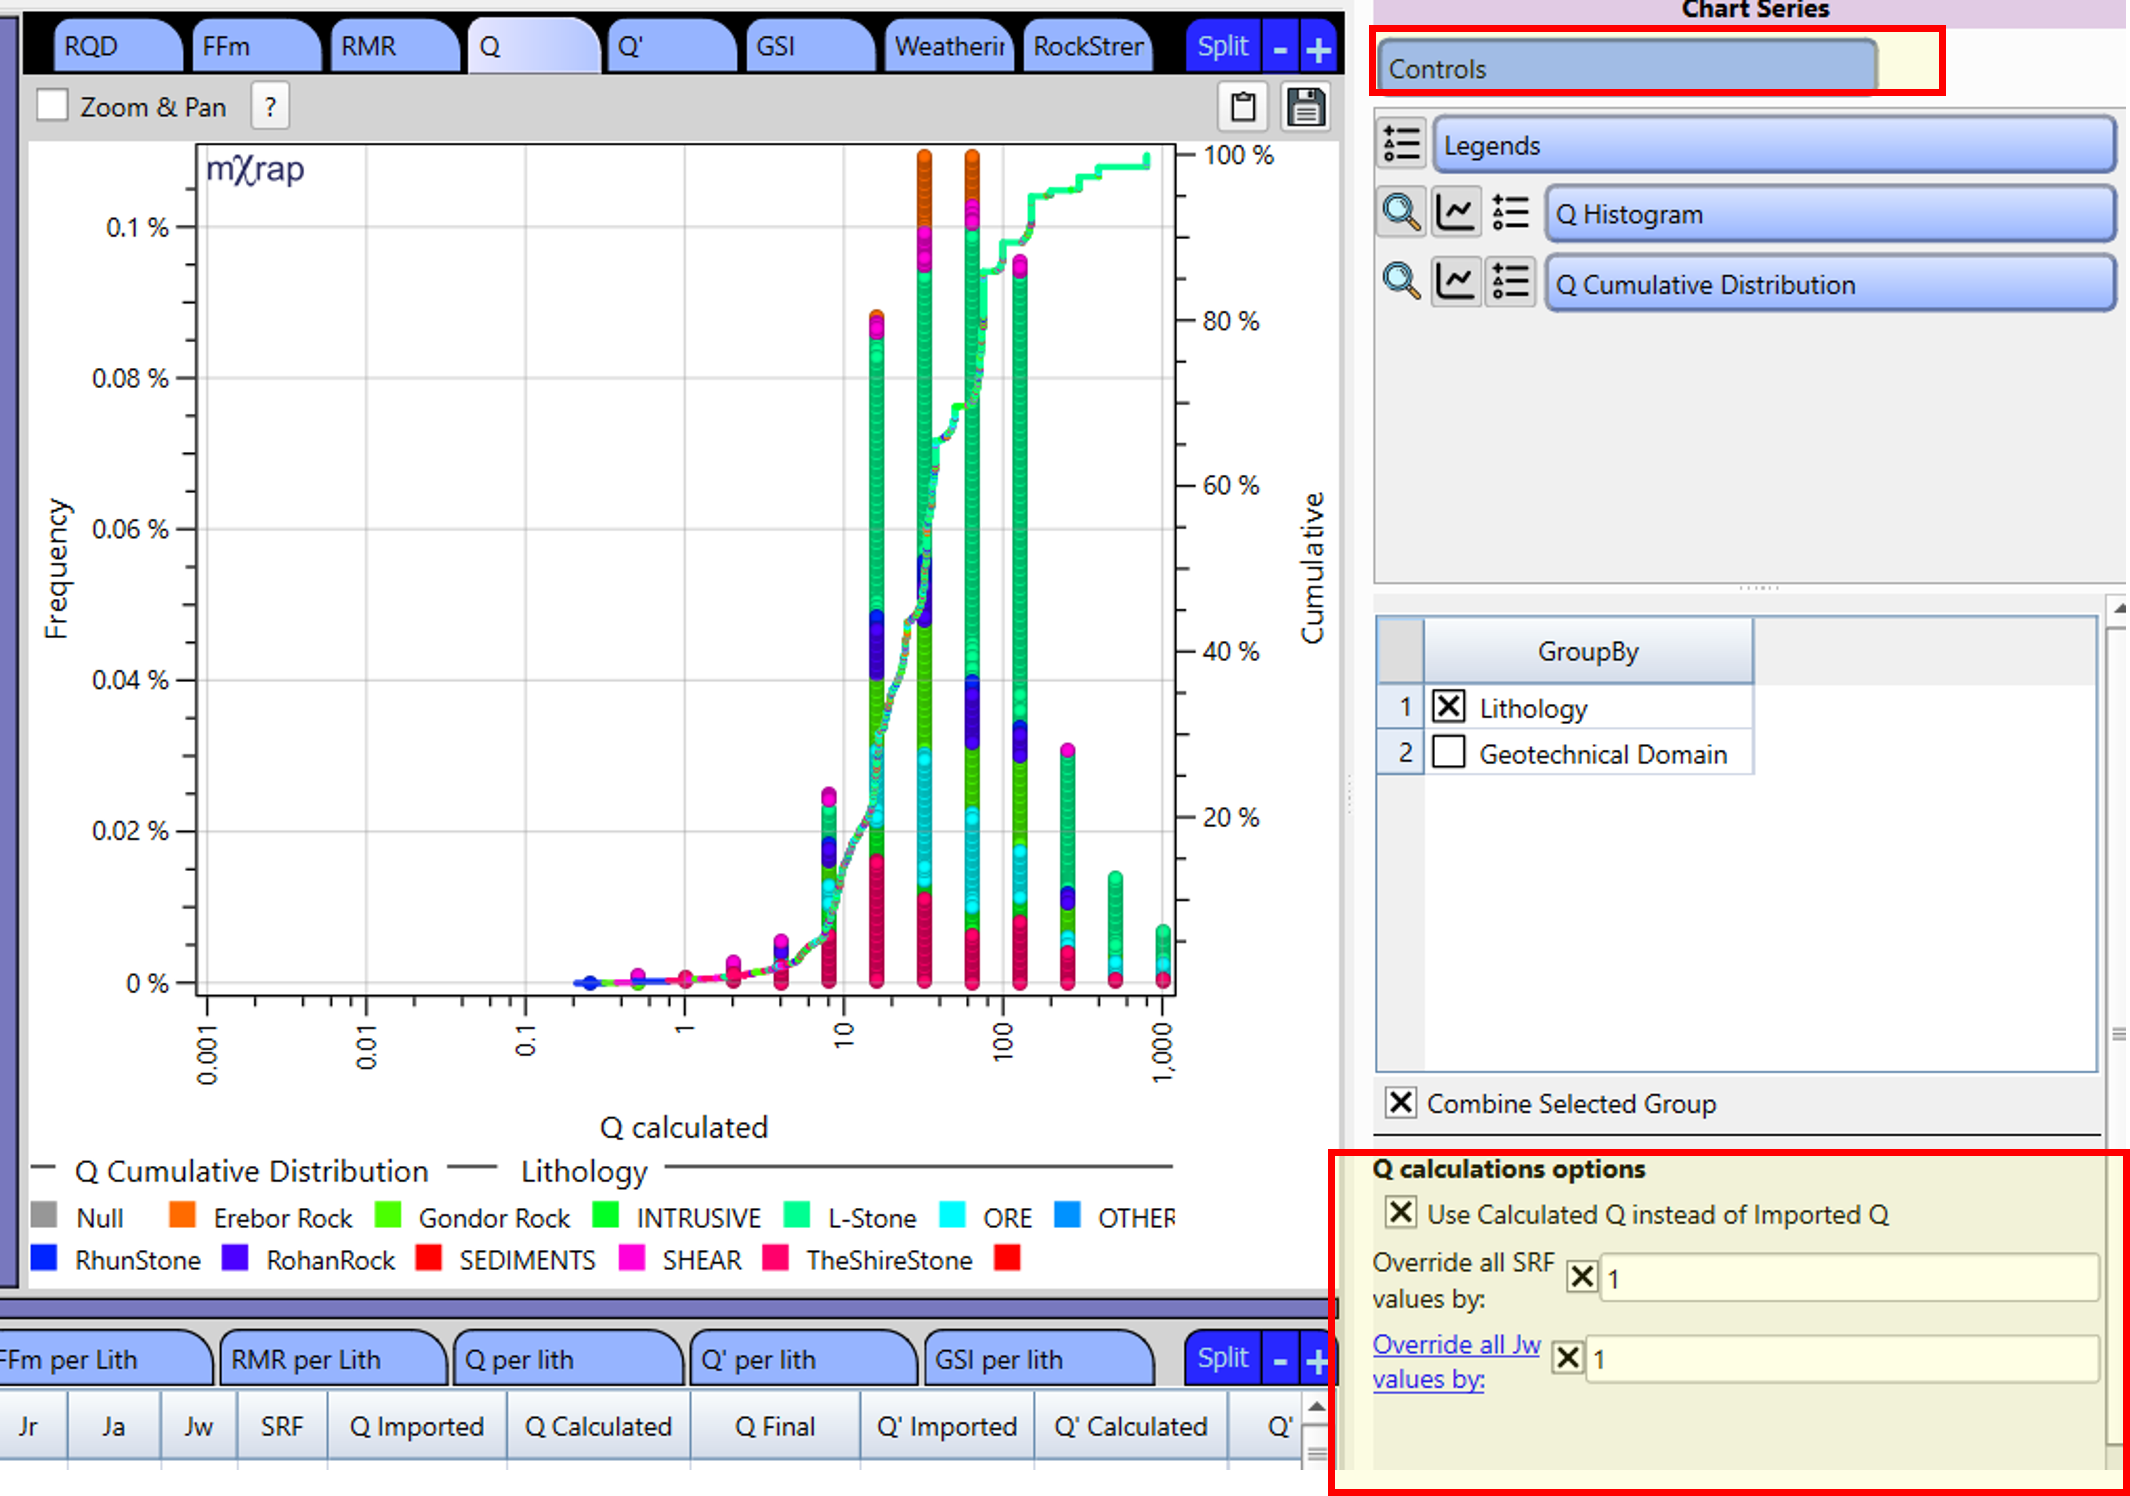Image resolution: width=2130 pixels, height=1496 pixels.
Task: Enable the Zoom & Pan checkbox
Action: [x=52, y=104]
